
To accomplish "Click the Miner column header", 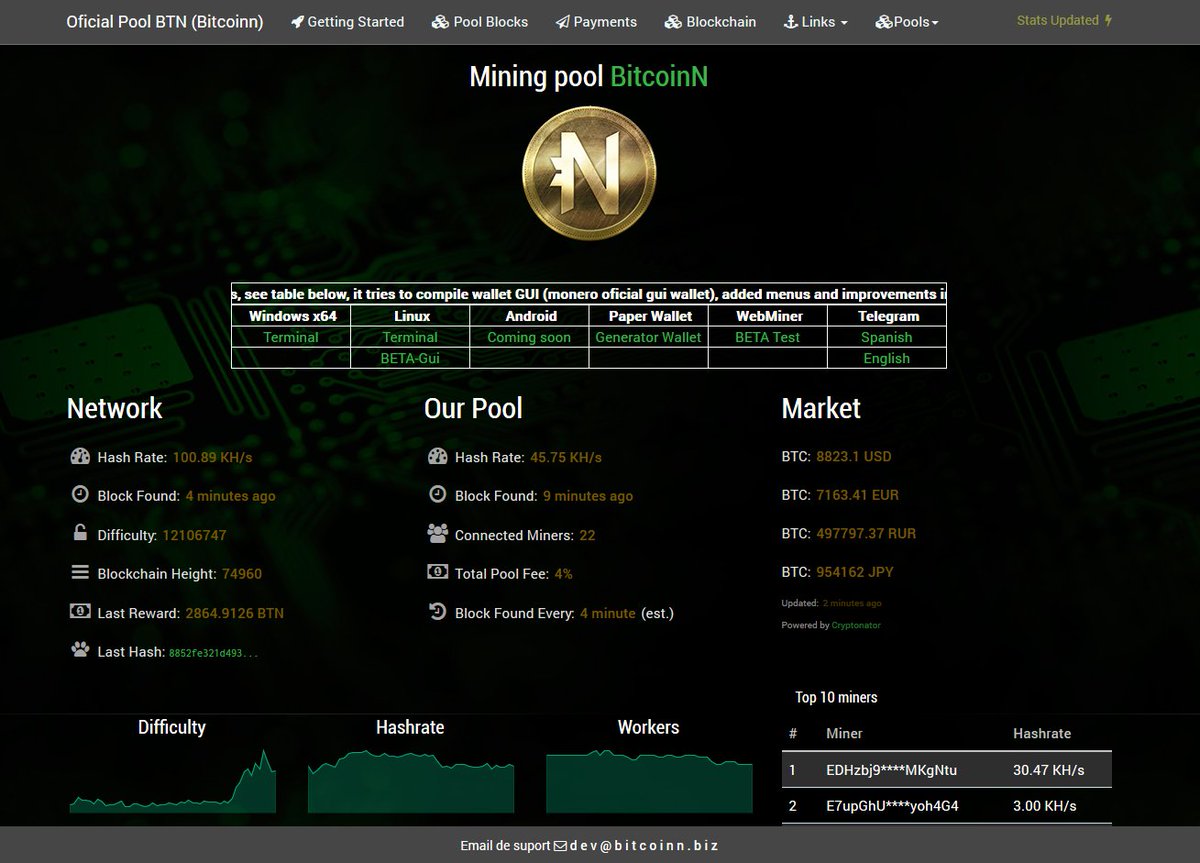I will tap(844, 733).
